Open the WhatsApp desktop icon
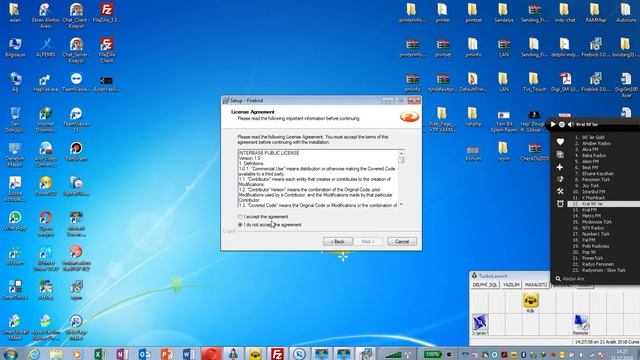Image resolution: width=640 pixels, height=360 pixels. click(x=15, y=221)
